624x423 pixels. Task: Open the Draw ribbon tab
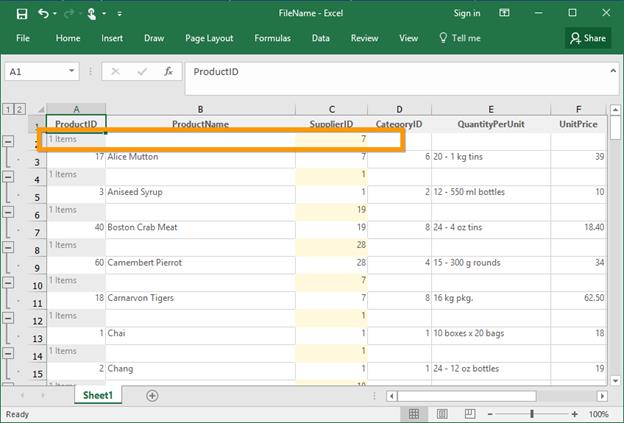click(x=154, y=38)
